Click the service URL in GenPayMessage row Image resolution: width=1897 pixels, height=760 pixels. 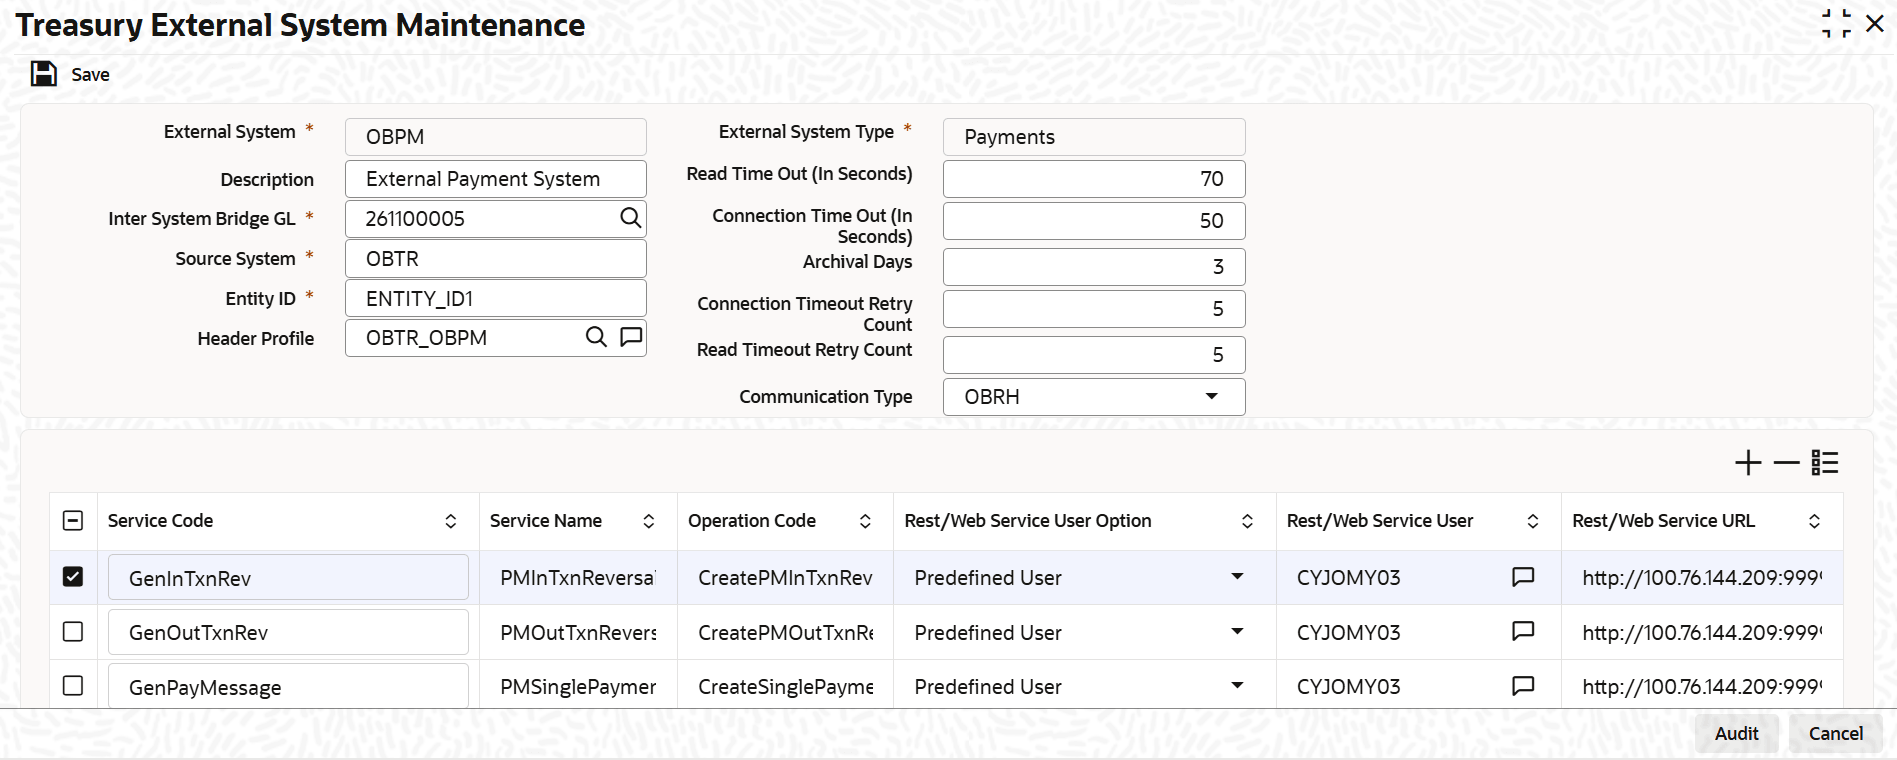click(x=1702, y=687)
